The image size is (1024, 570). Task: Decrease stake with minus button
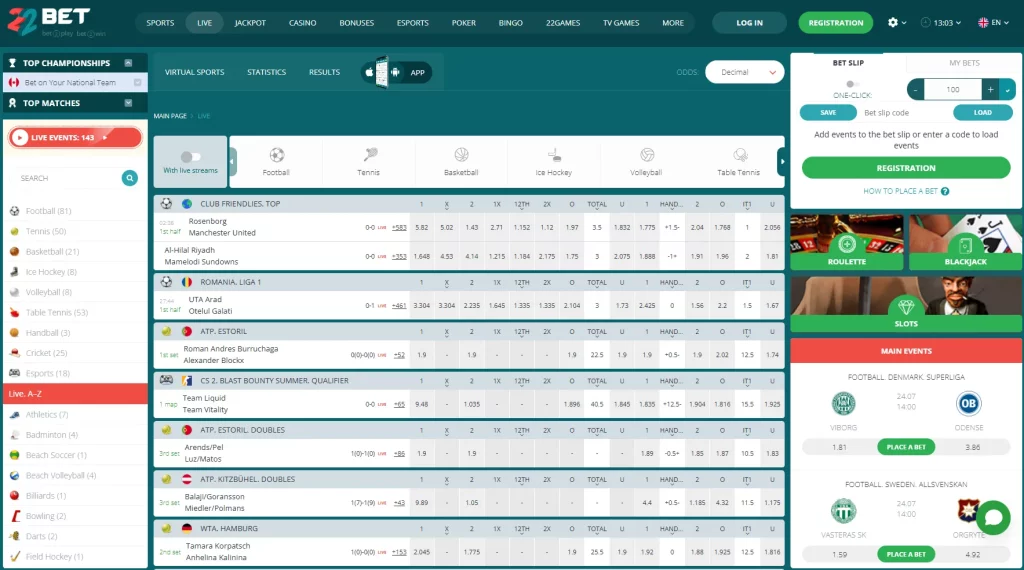tap(916, 89)
